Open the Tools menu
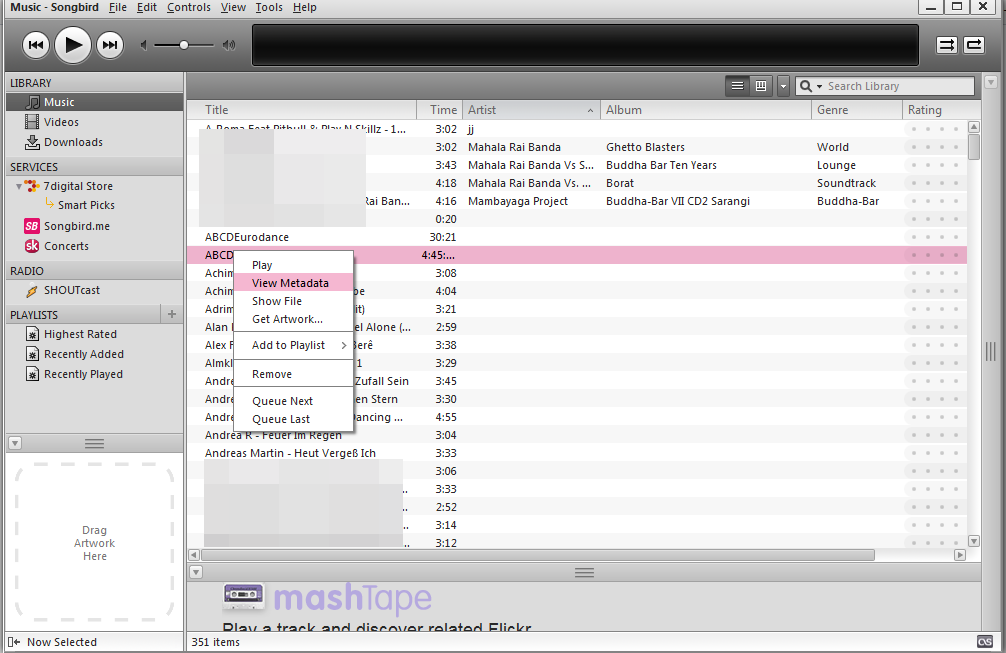The image size is (1006, 653). (269, 7)
